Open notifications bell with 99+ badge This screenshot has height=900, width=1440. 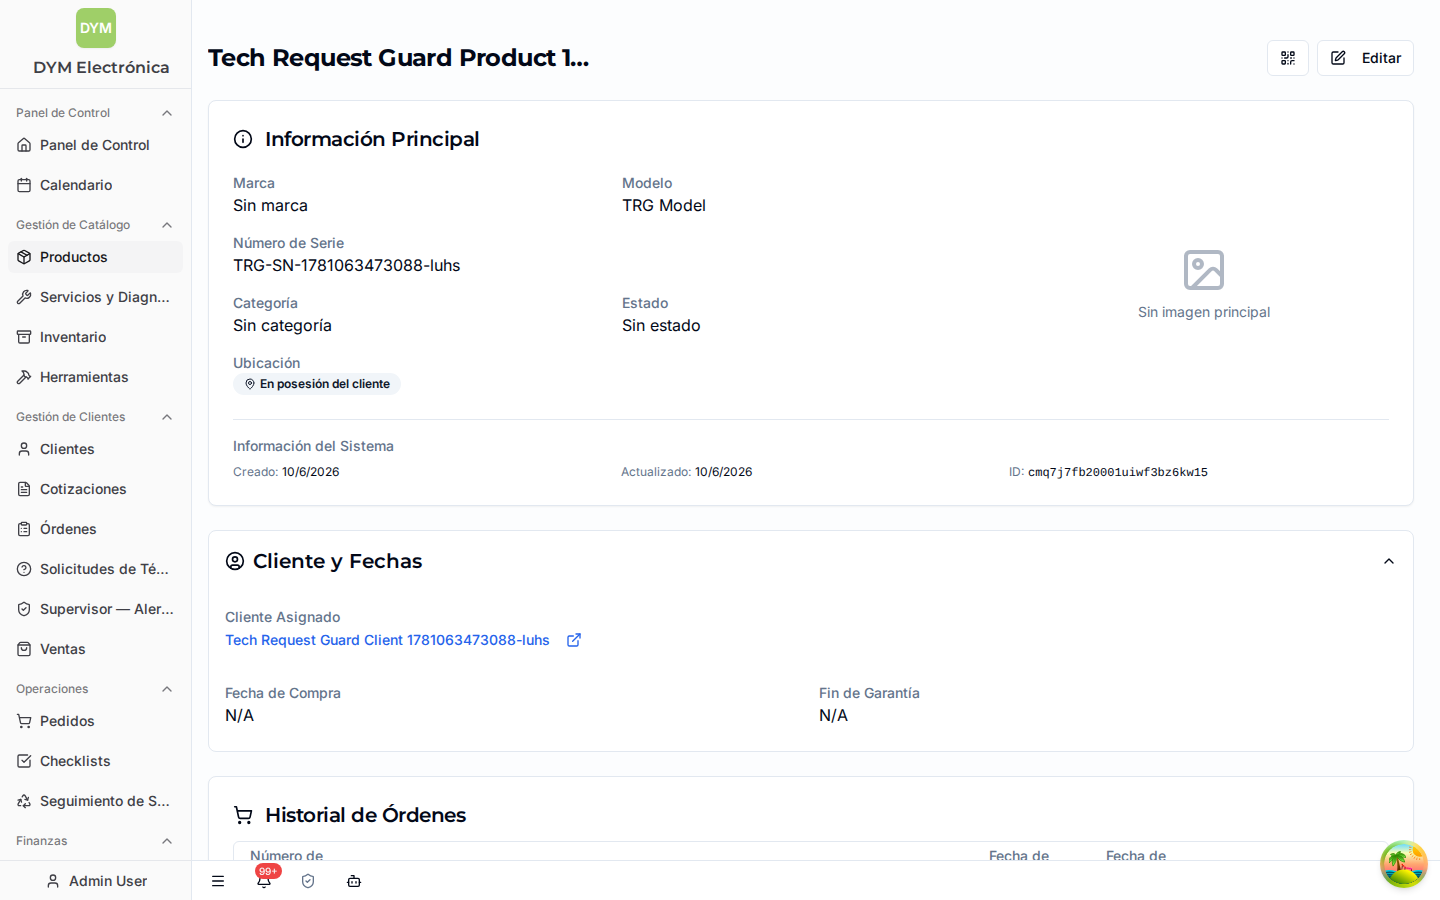pyautogui.click(x=264, y=880)
